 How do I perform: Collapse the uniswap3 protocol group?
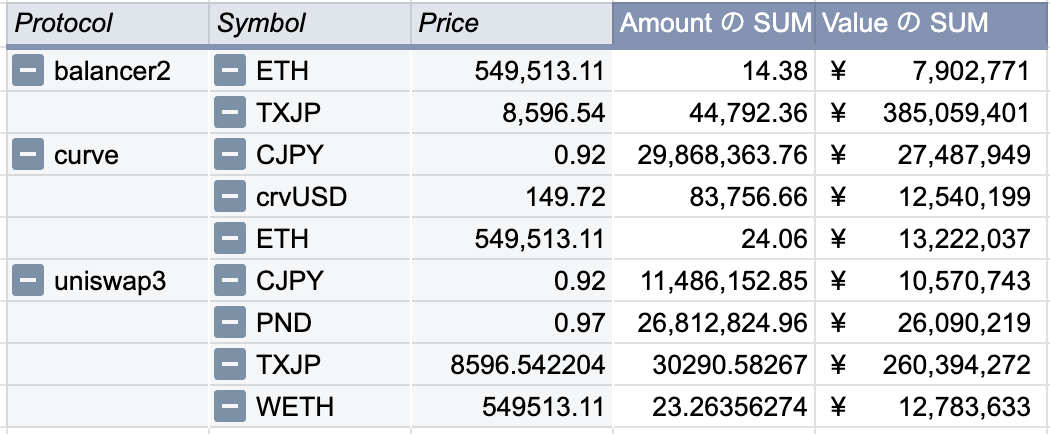[28, 282]
